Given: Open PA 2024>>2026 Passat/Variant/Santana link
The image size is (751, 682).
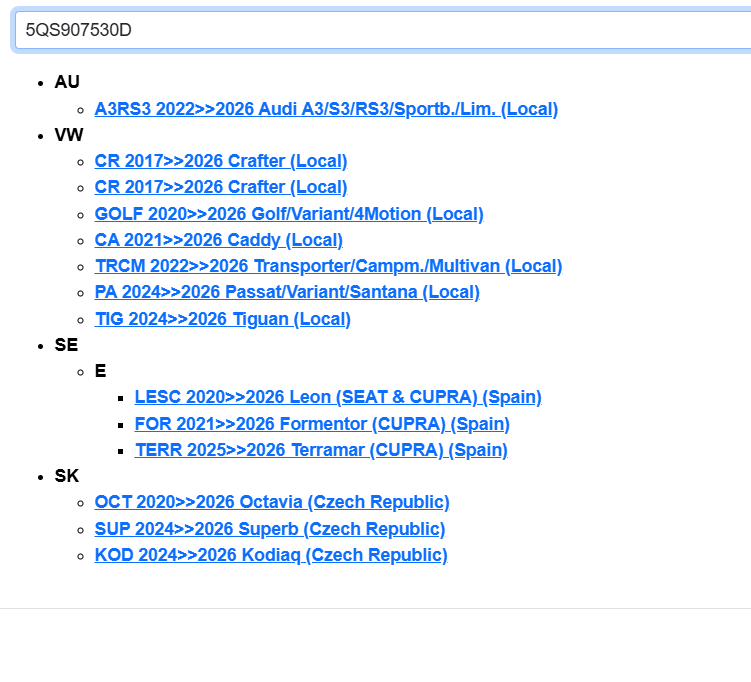Looking at the screenshot, I should click(x=287, y=292).
